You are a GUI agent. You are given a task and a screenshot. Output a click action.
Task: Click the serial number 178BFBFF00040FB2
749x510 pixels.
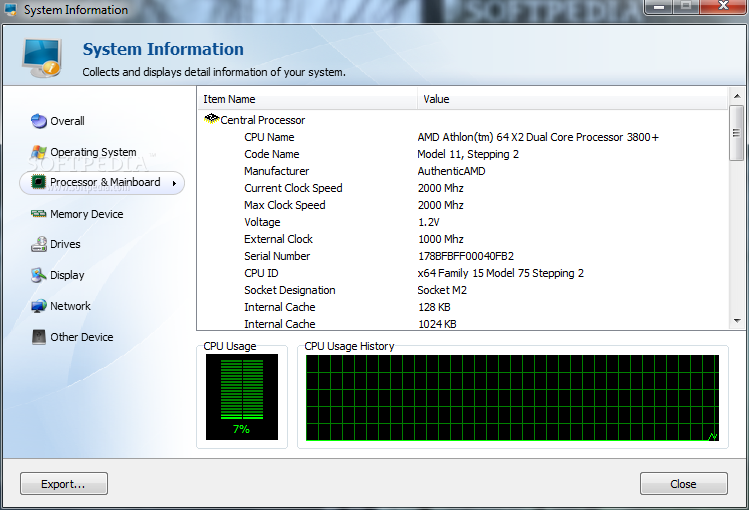click(x=466, y=256)
